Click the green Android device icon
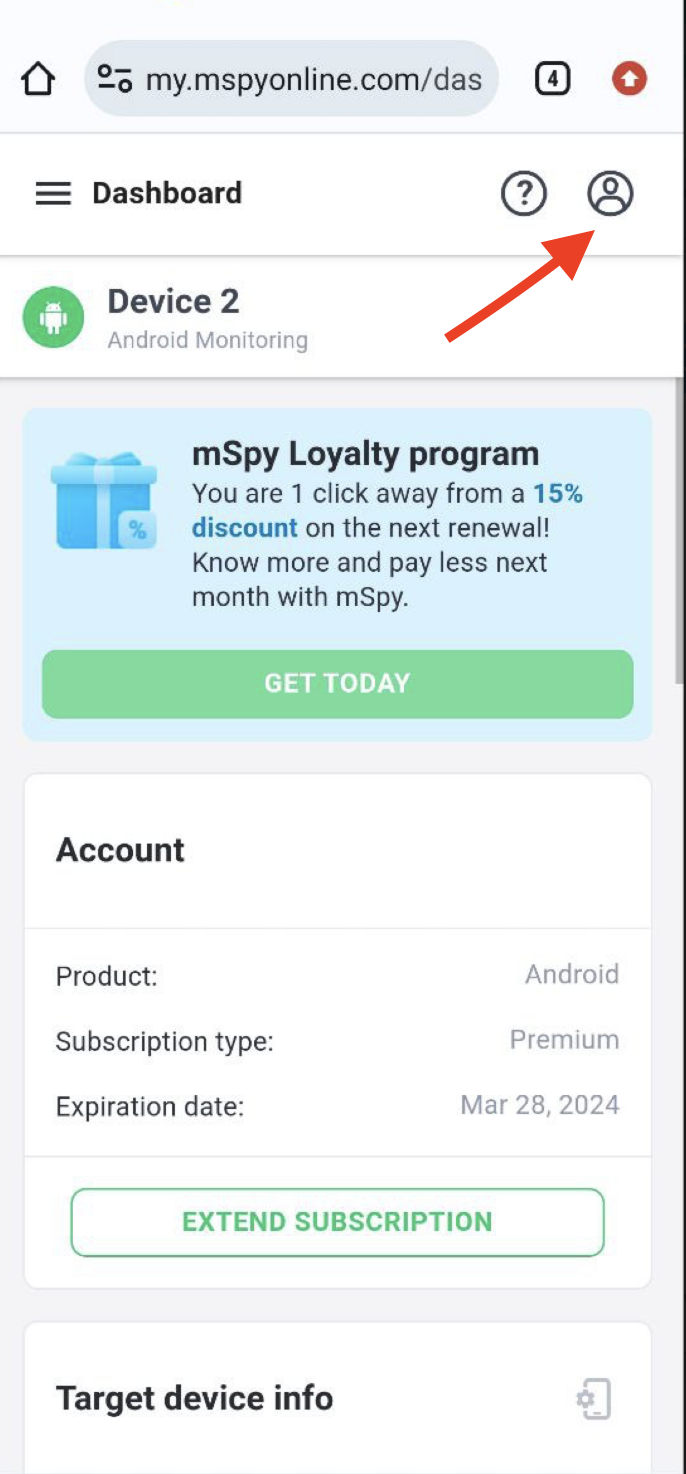 coord(53,319)
